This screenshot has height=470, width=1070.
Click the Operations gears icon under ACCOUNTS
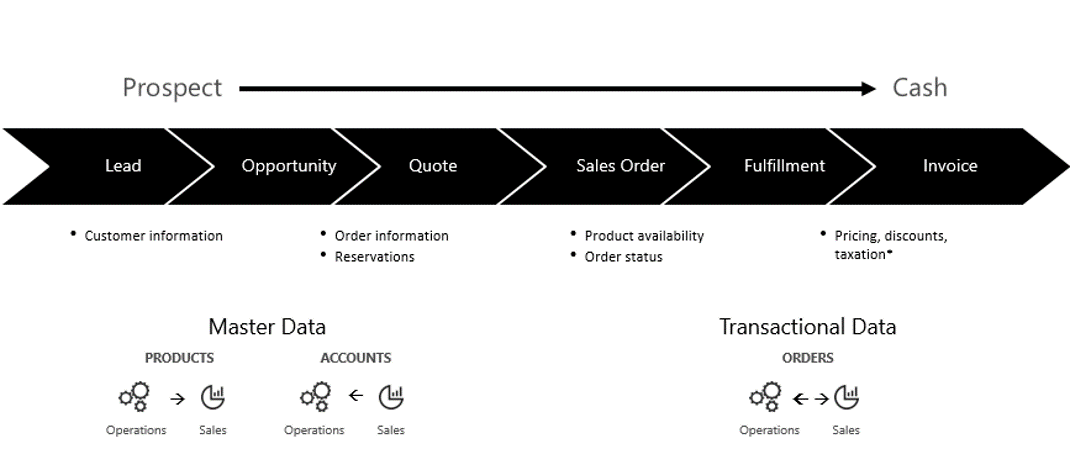316,397
